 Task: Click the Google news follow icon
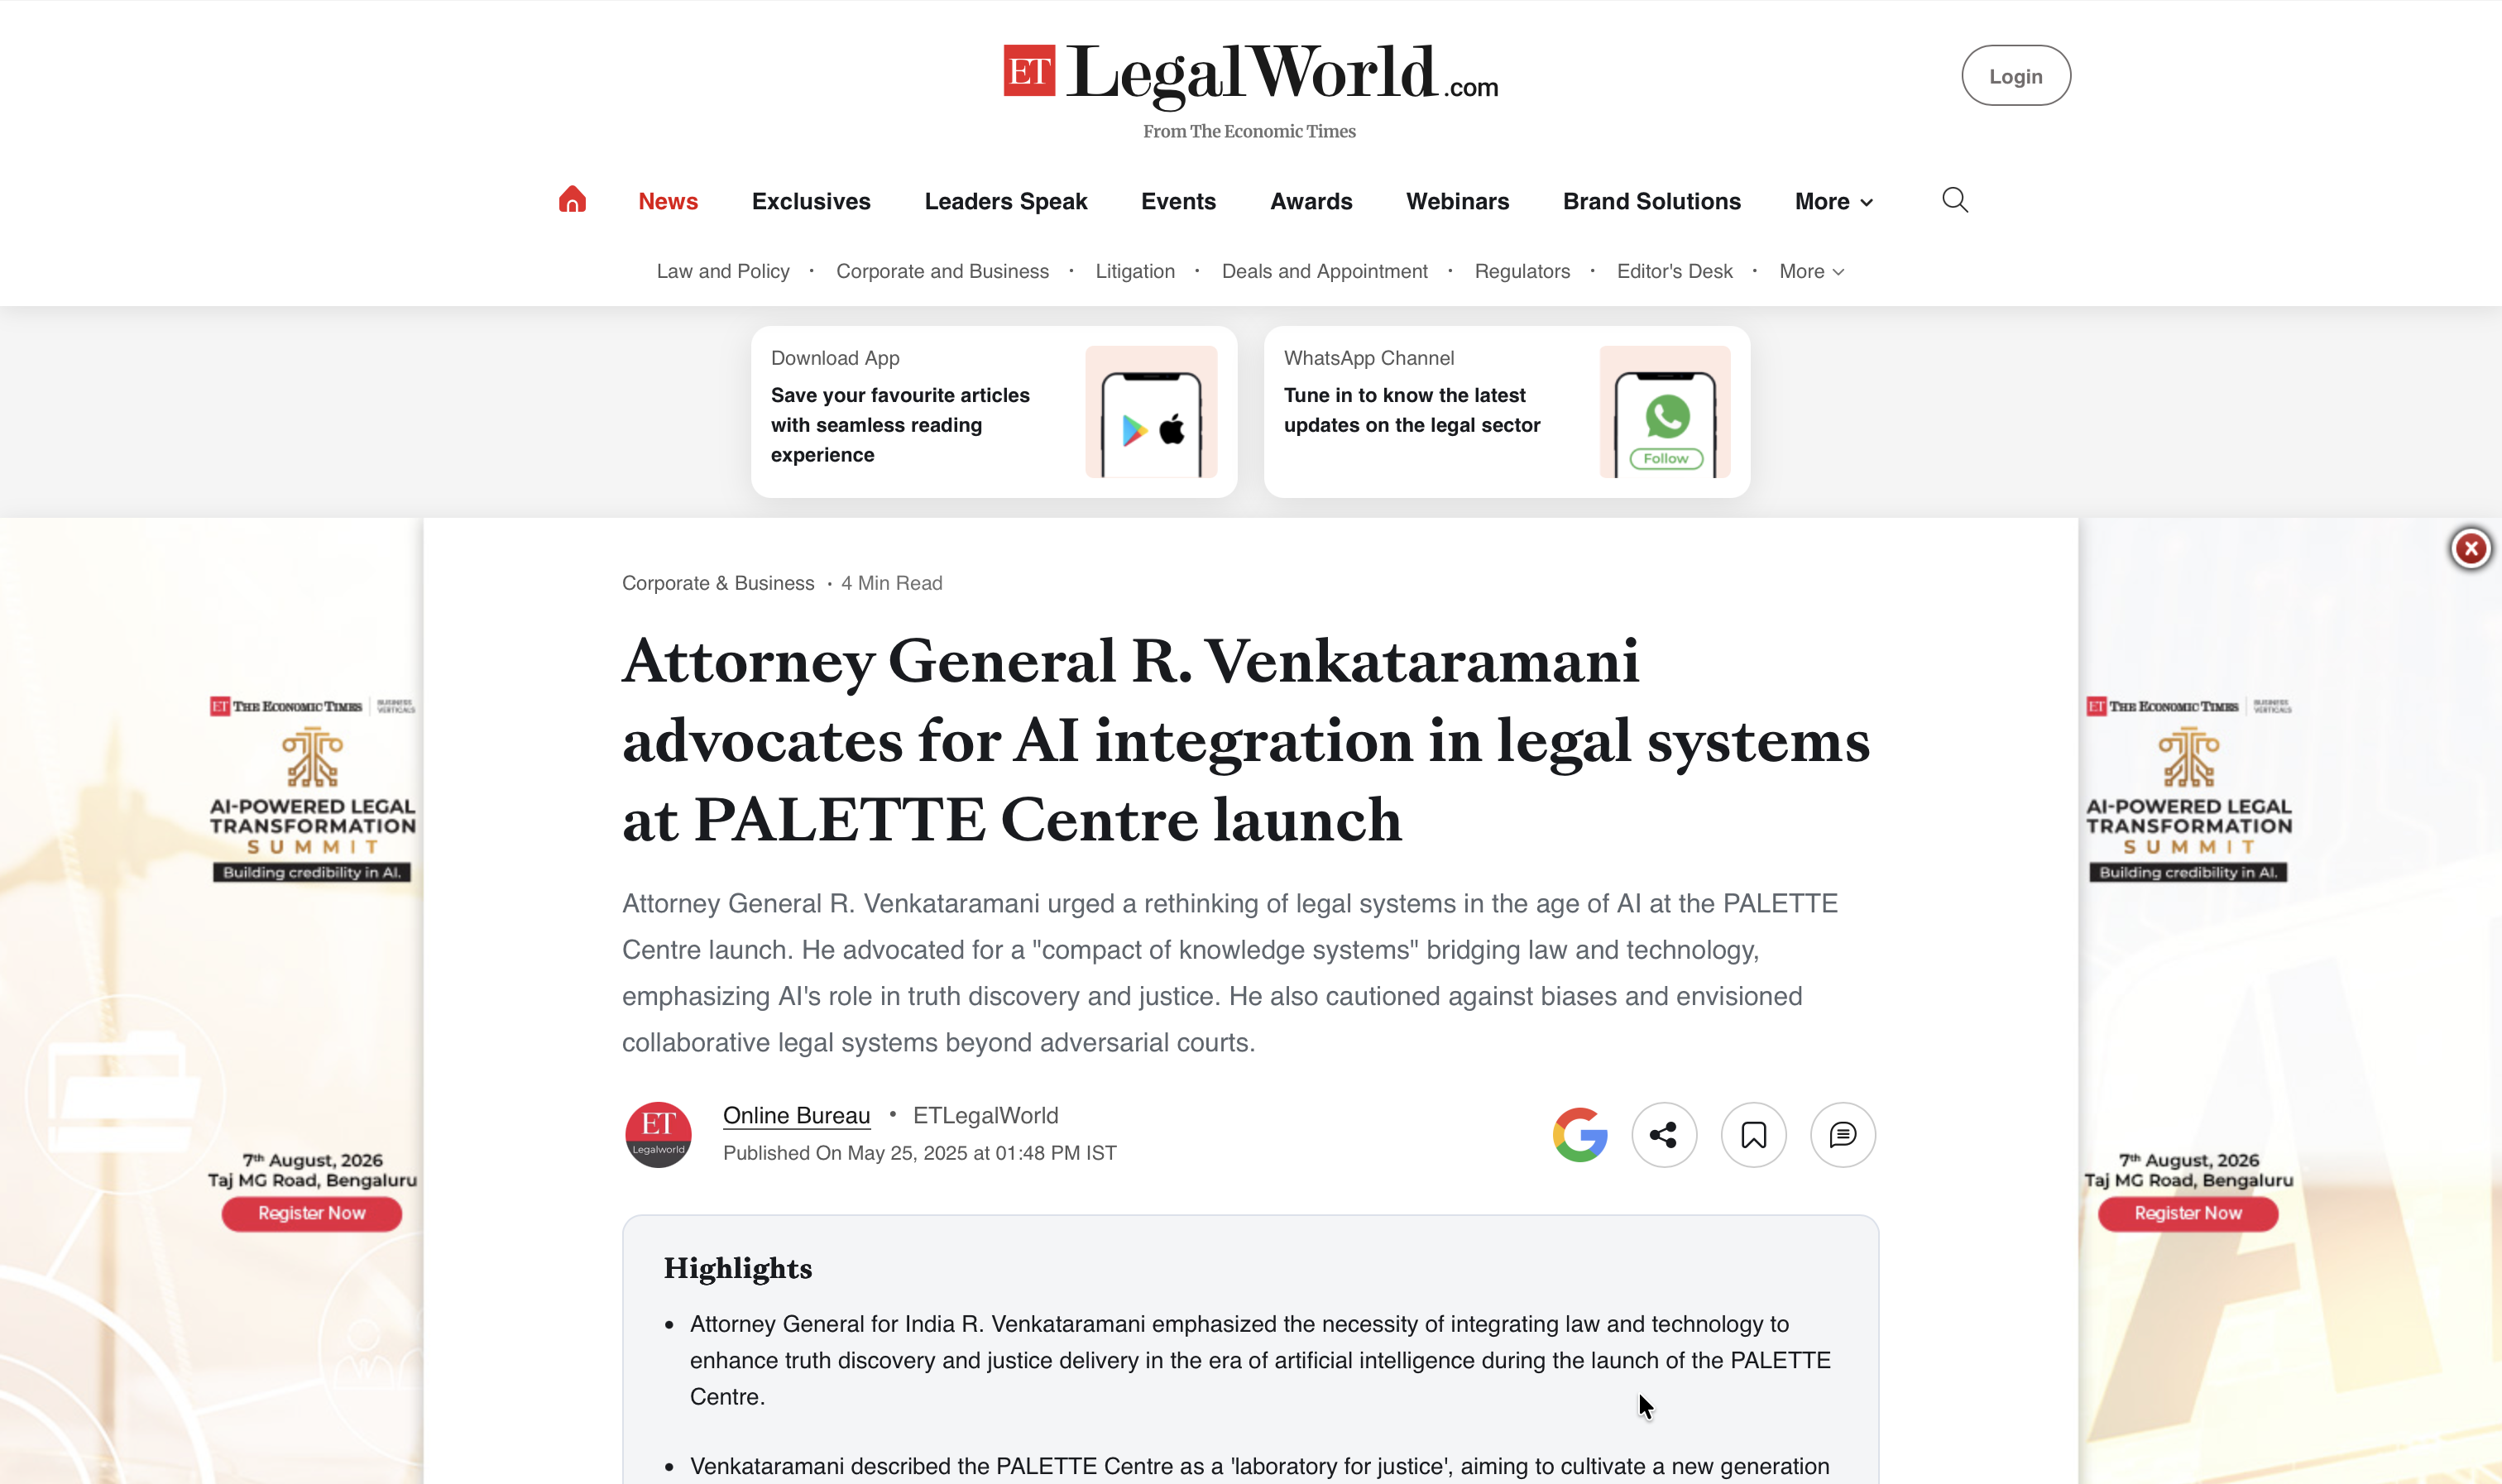[x=1580, y=1134]
